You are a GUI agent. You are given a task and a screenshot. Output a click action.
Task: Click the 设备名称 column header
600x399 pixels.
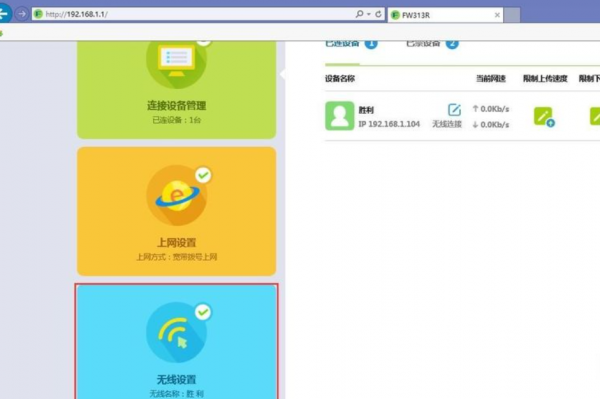pos(340,79)
